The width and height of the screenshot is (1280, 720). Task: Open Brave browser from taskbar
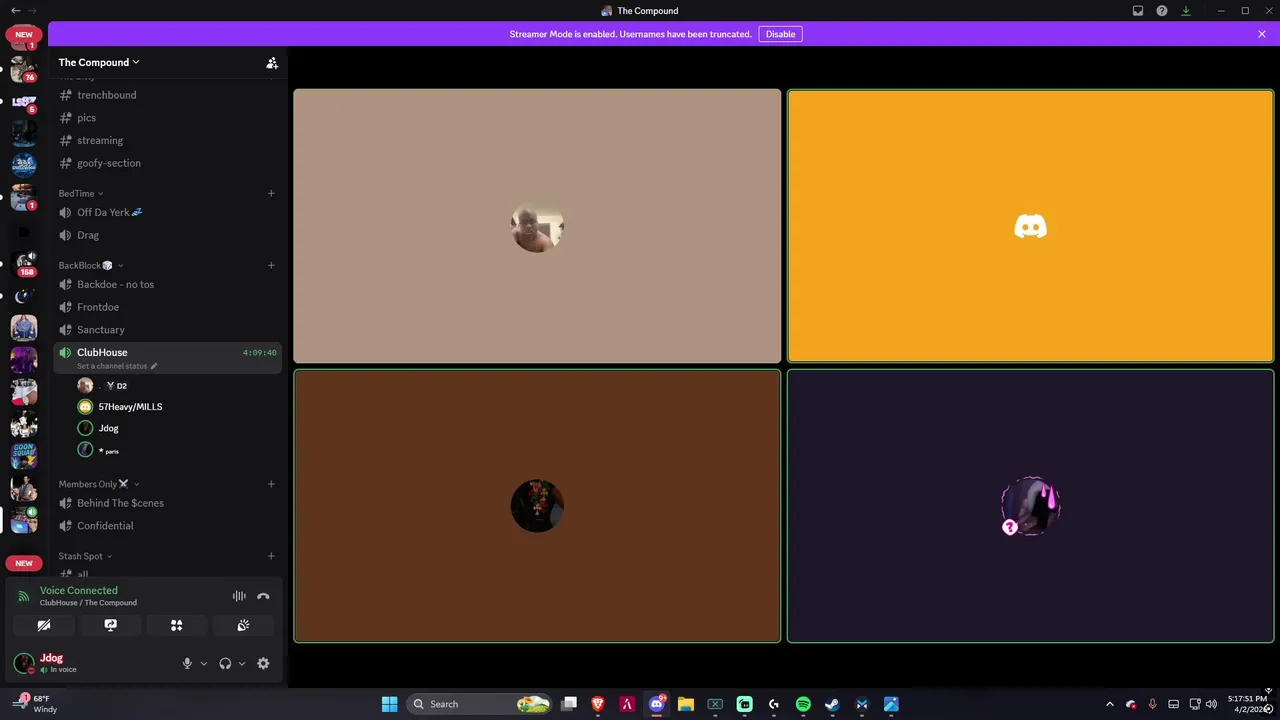598,704
